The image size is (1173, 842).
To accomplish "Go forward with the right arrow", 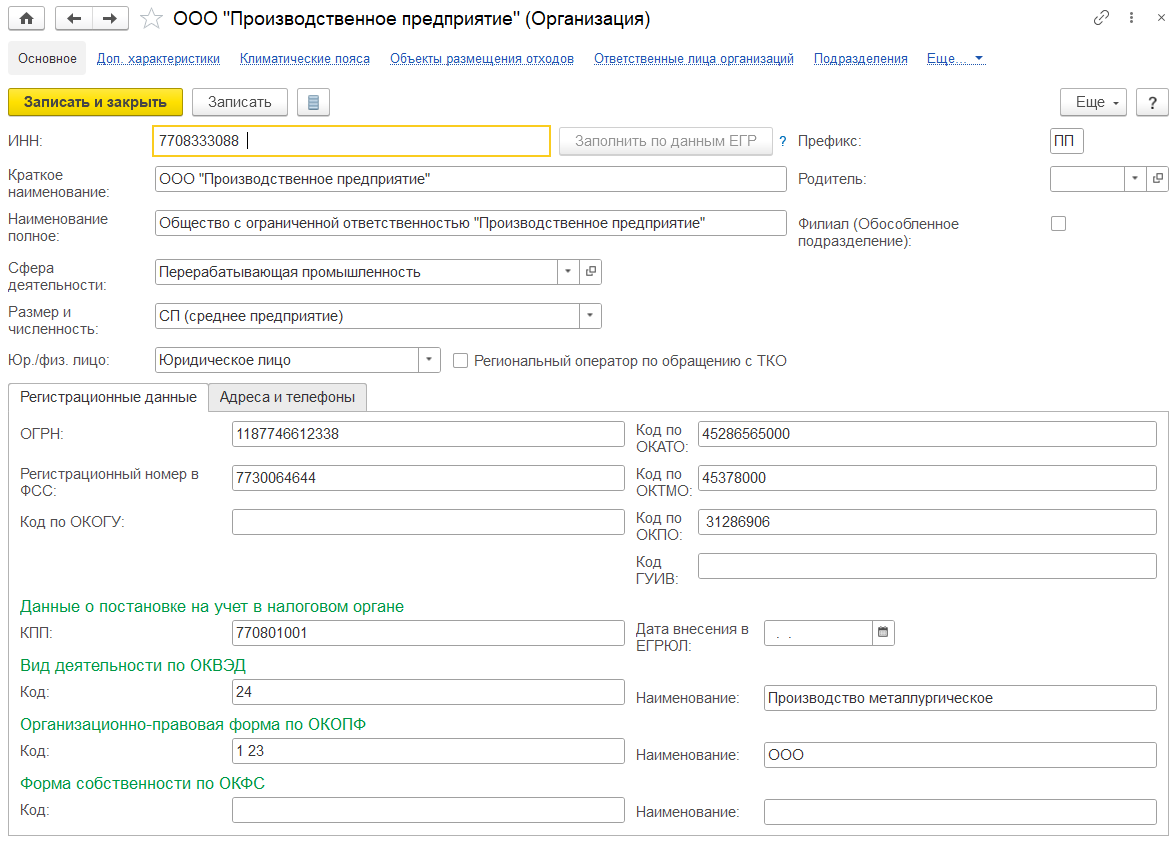I will (110, 18).
